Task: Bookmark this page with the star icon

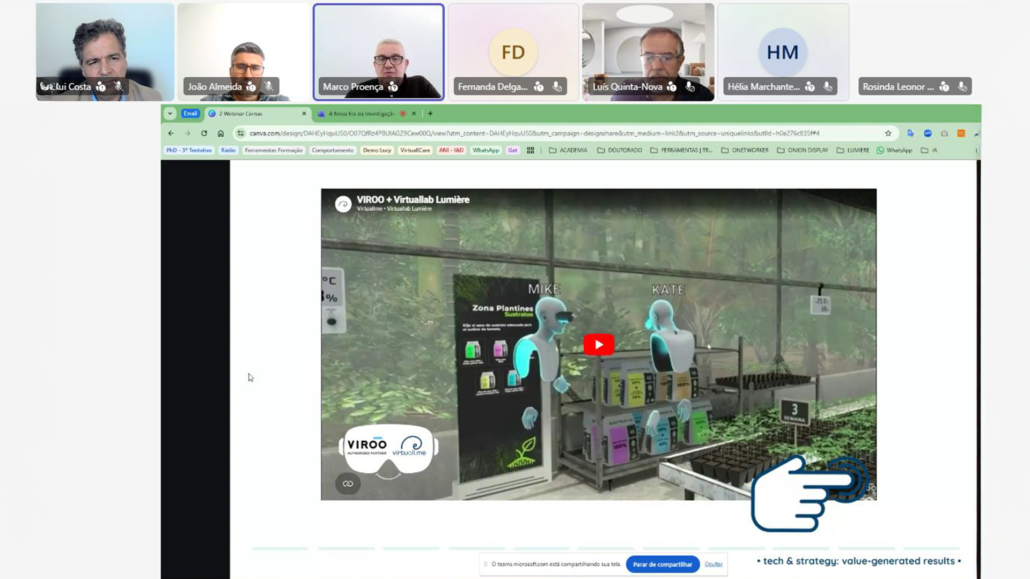Action: click(x=888, y=133)
